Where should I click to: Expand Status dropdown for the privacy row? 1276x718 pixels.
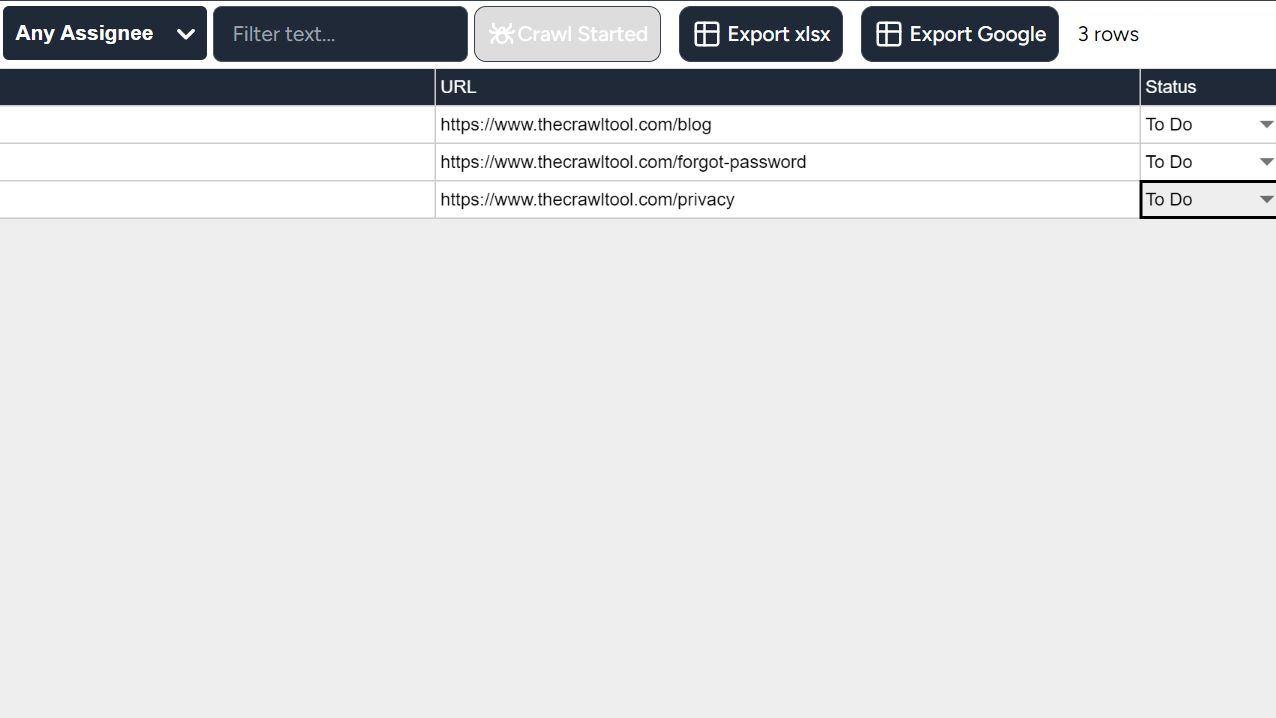click(1266, 200)
